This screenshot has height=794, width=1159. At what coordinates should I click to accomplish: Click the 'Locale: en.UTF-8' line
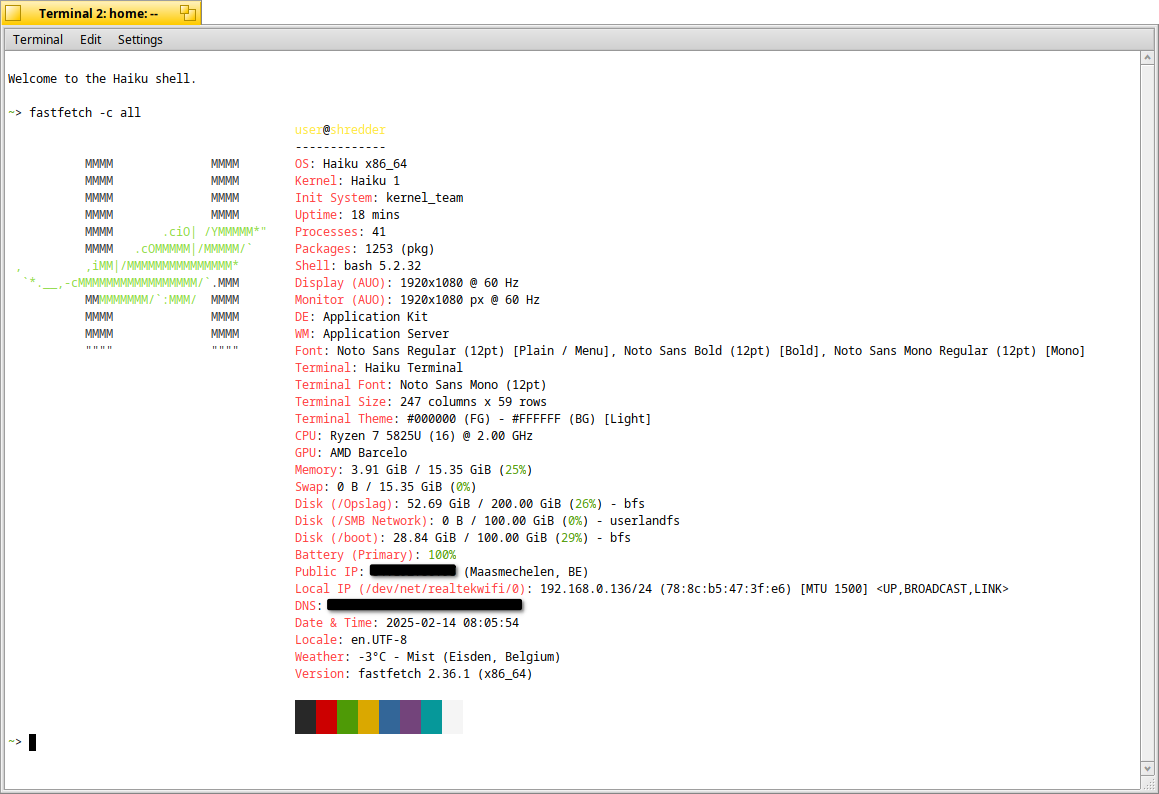click(351, 639)
